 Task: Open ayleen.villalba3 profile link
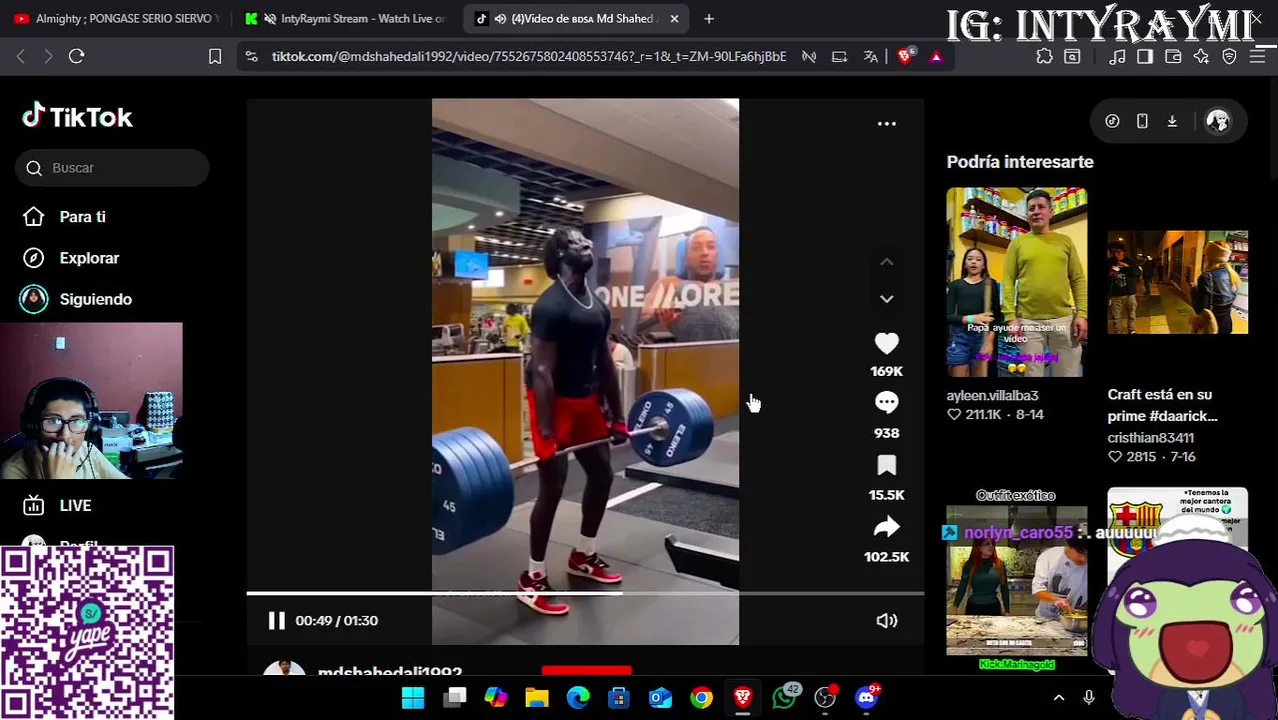(992, 396)
